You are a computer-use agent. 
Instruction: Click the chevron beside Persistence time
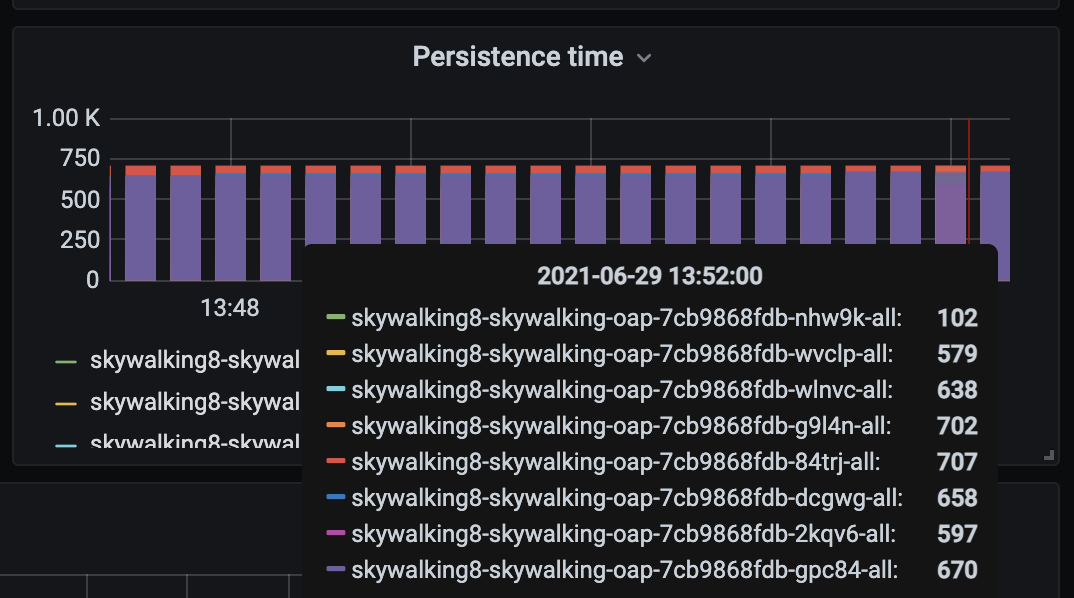pyautogui.click(x=644, y=58)
